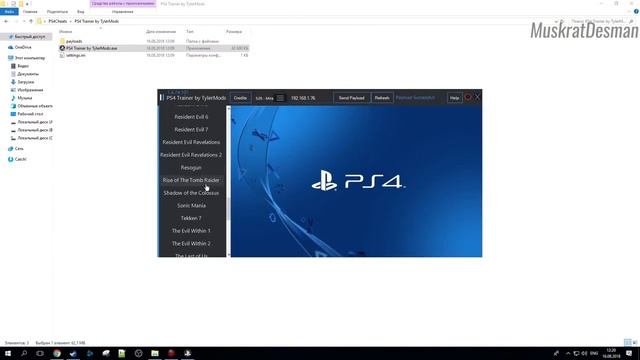Open the Главная ribbon tab in Explorer
The height and width of the screenshot is (360, 640).
tap(30, 12)
